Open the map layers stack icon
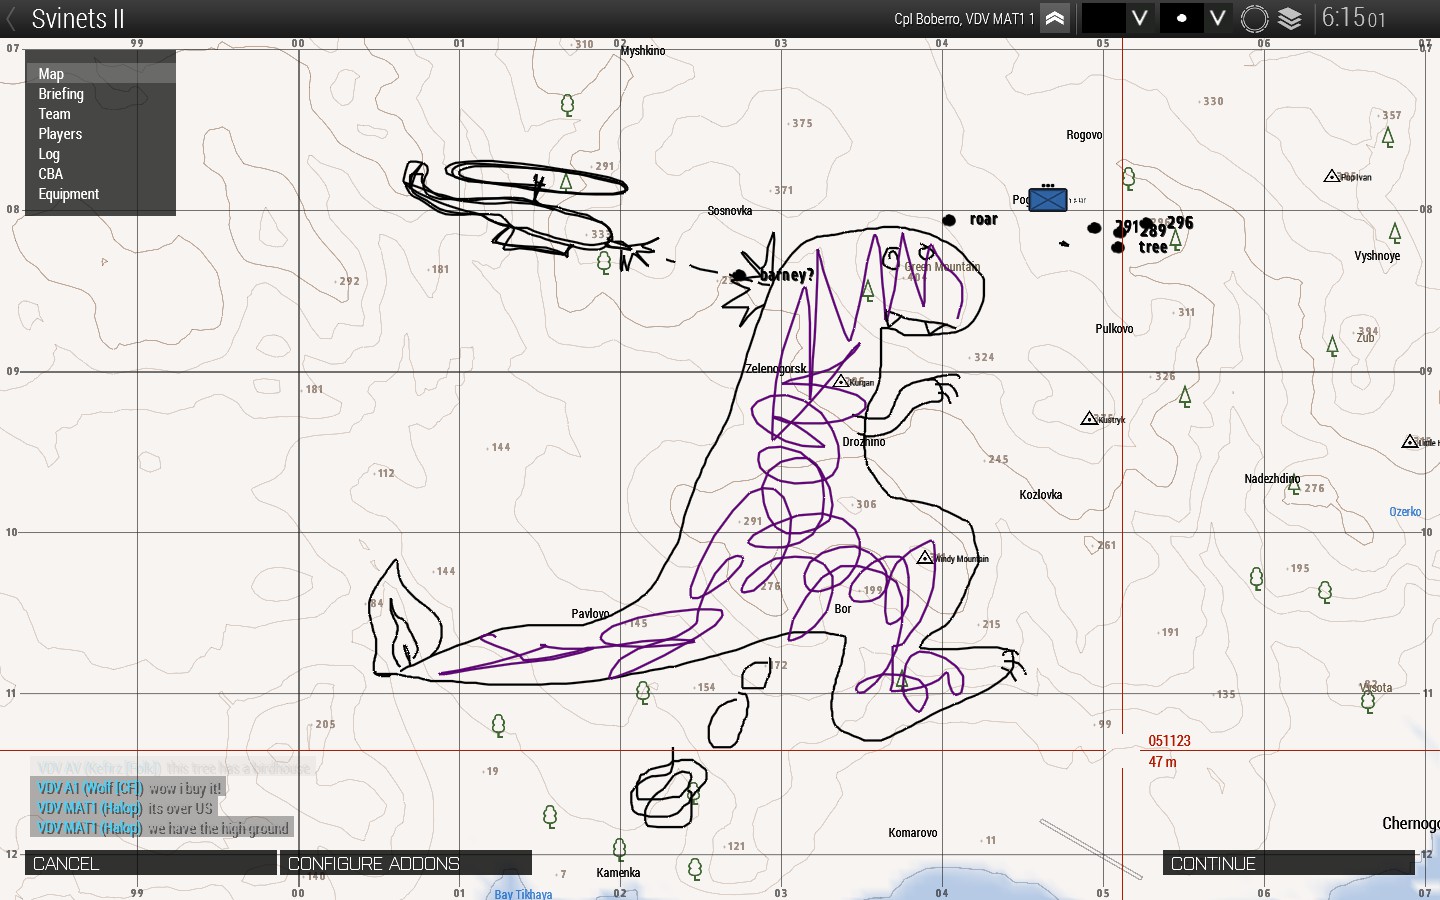The width and height of the screenshot is (1440, 900). pos(1290,19)
